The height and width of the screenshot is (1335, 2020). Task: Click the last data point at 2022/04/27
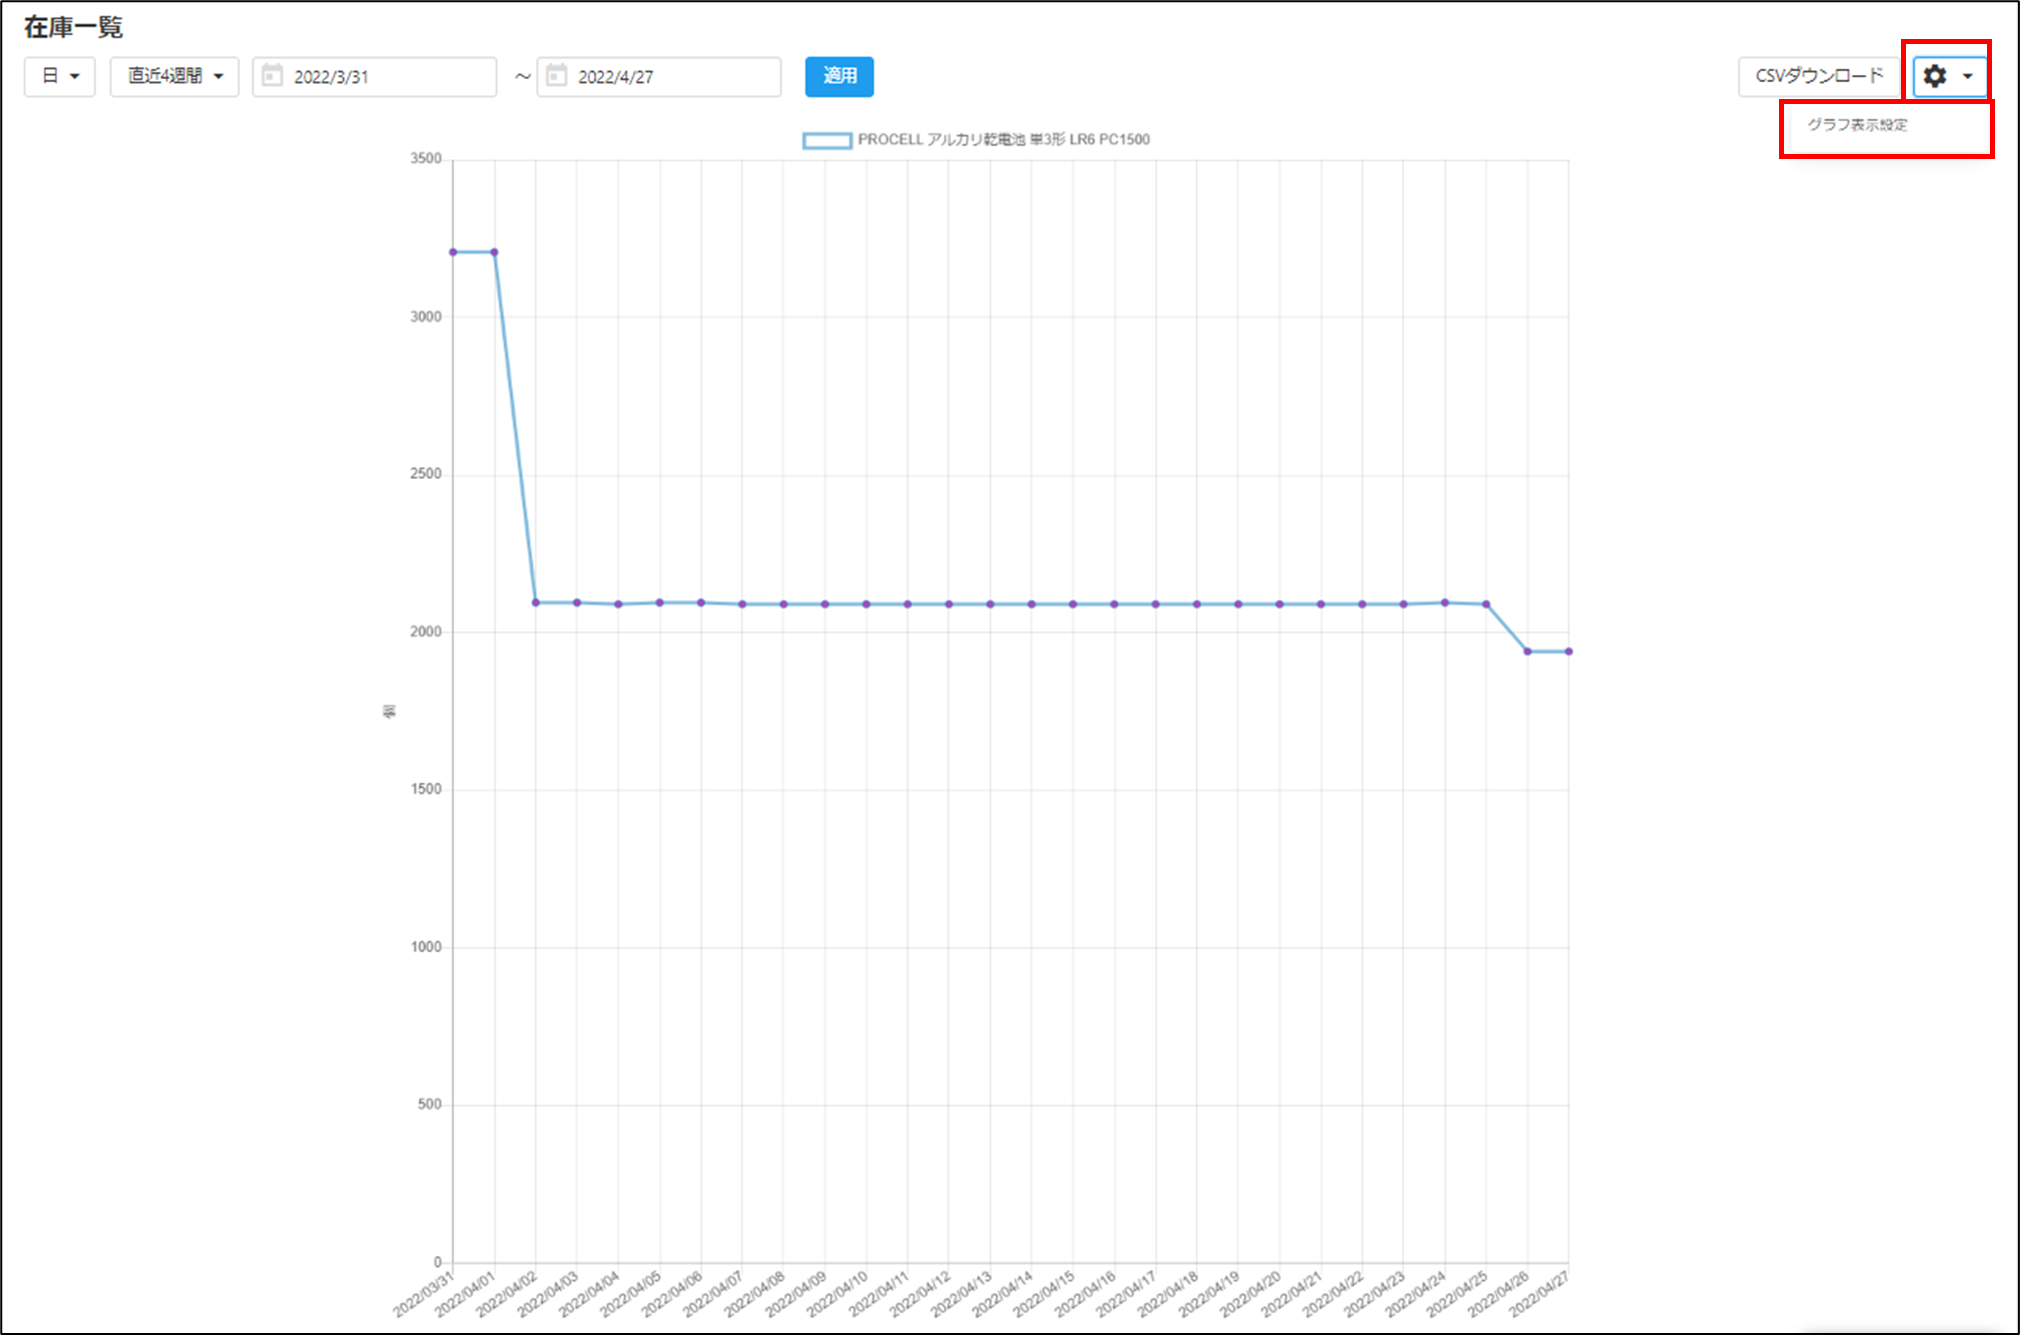(1568, 652)
